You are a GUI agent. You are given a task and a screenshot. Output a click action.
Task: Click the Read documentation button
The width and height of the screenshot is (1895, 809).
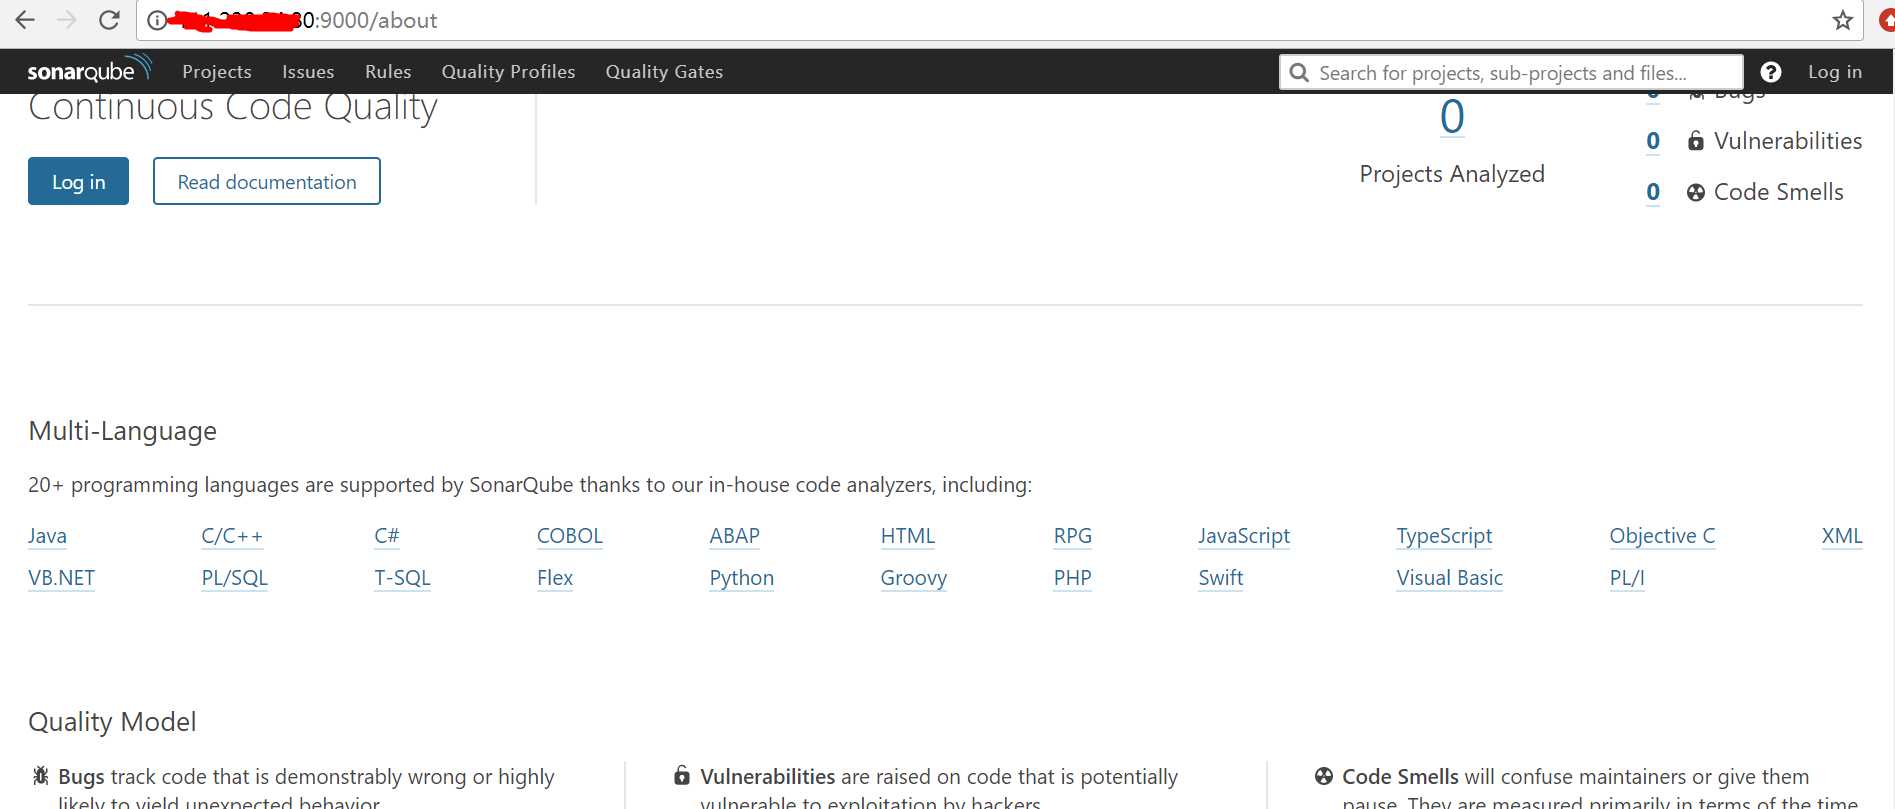[267, 181]
